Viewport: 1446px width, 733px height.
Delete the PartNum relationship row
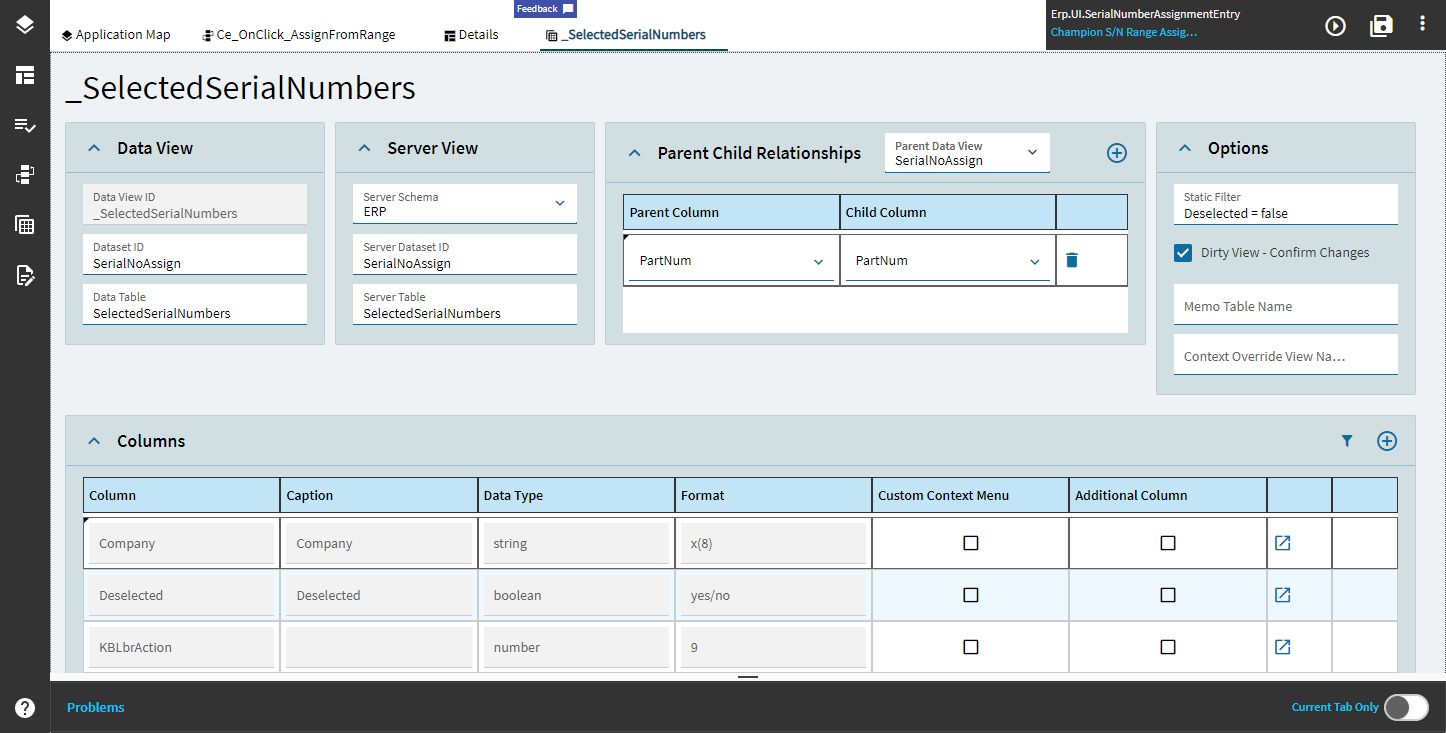pos(1072,260)
